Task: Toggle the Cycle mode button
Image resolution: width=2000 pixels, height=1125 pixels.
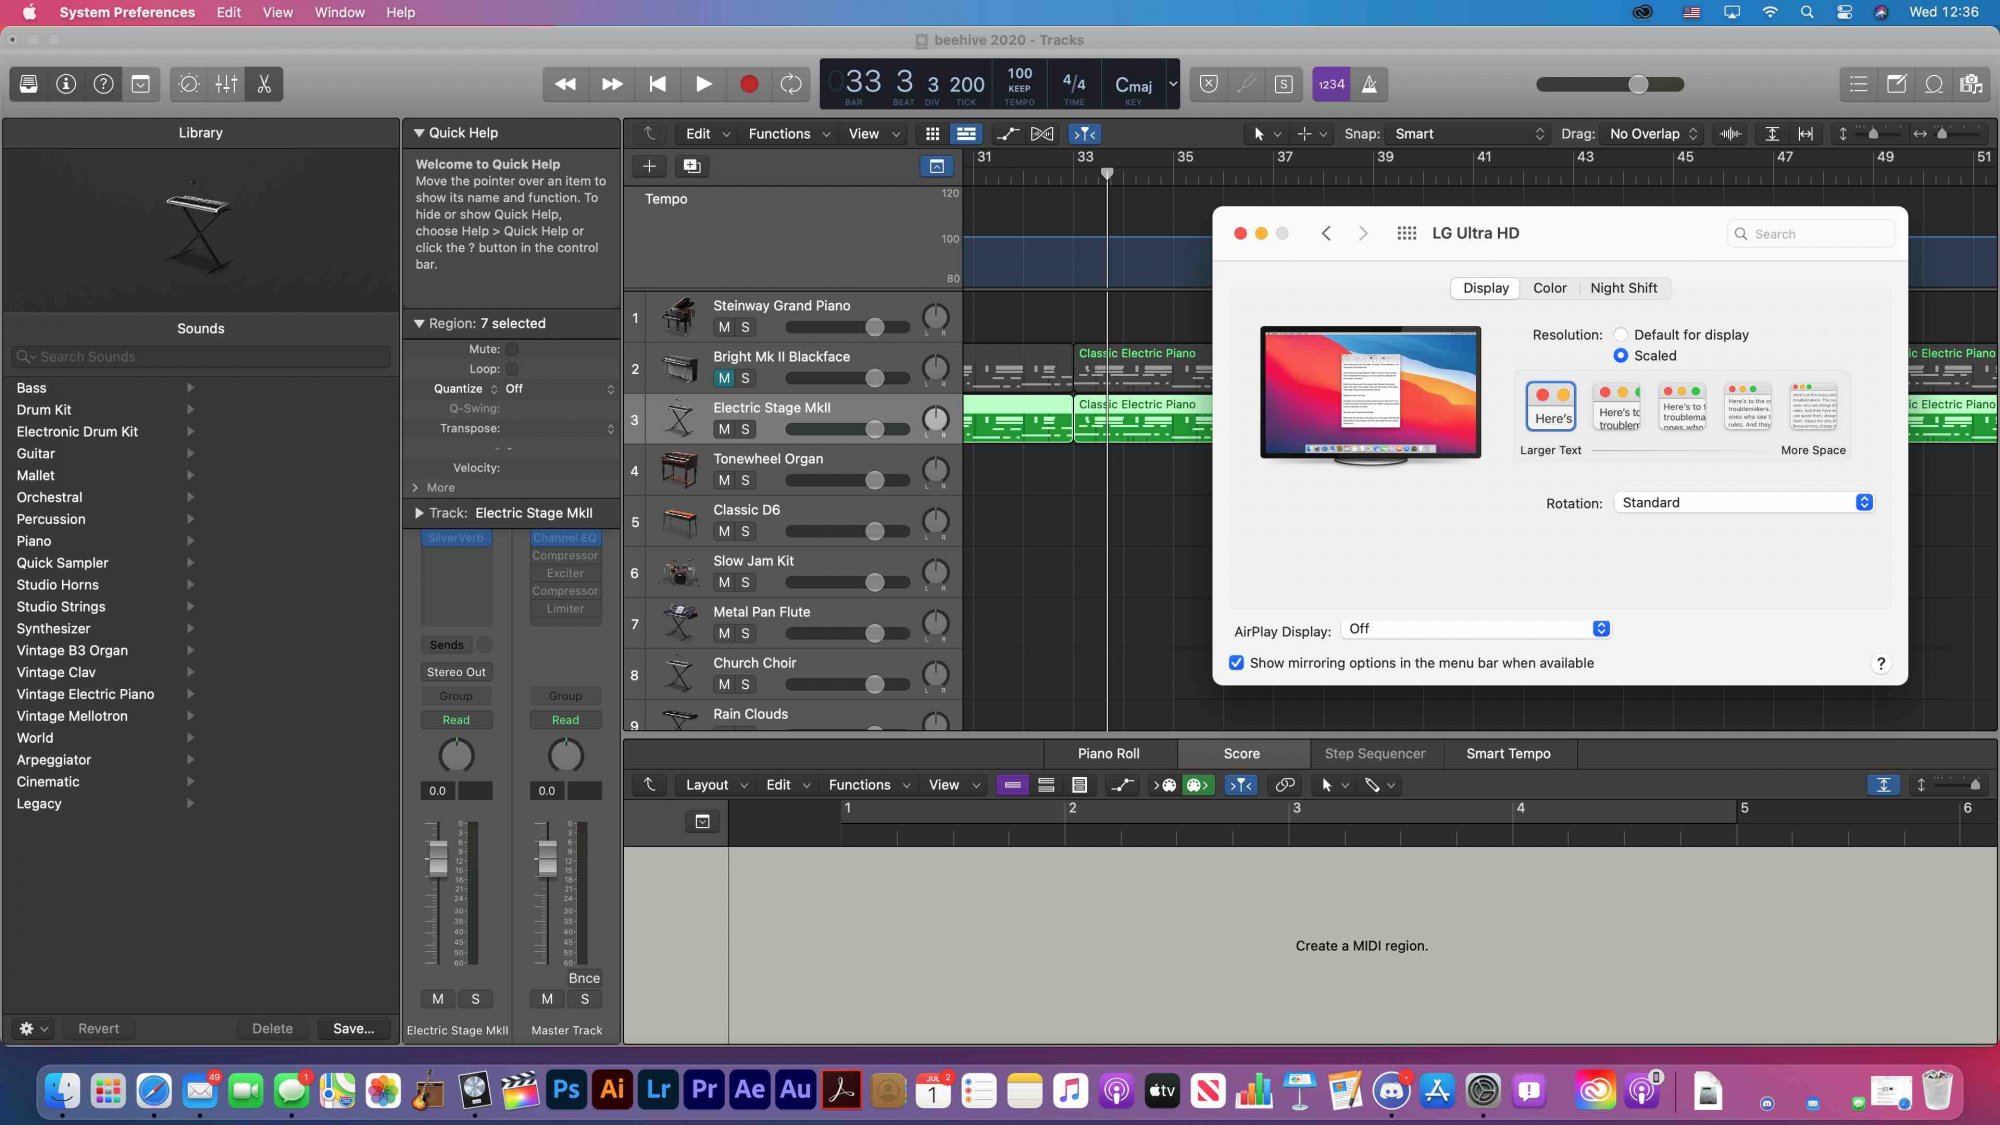Action: [791, 84]
